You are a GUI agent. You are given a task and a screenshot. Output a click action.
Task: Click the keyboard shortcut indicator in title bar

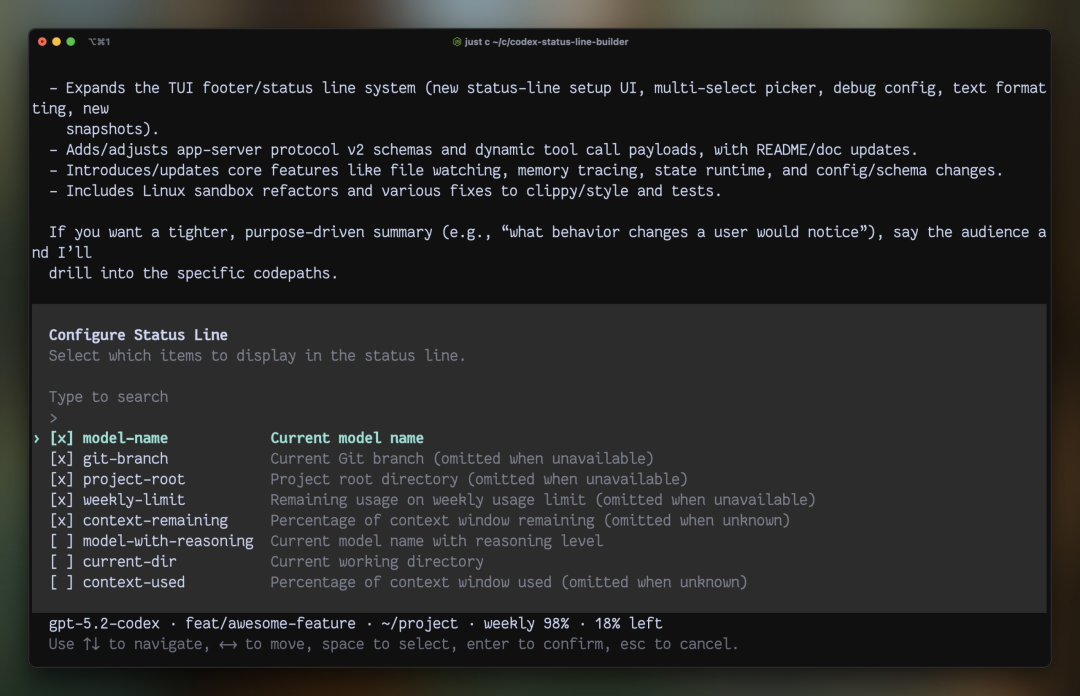point(99,42)
